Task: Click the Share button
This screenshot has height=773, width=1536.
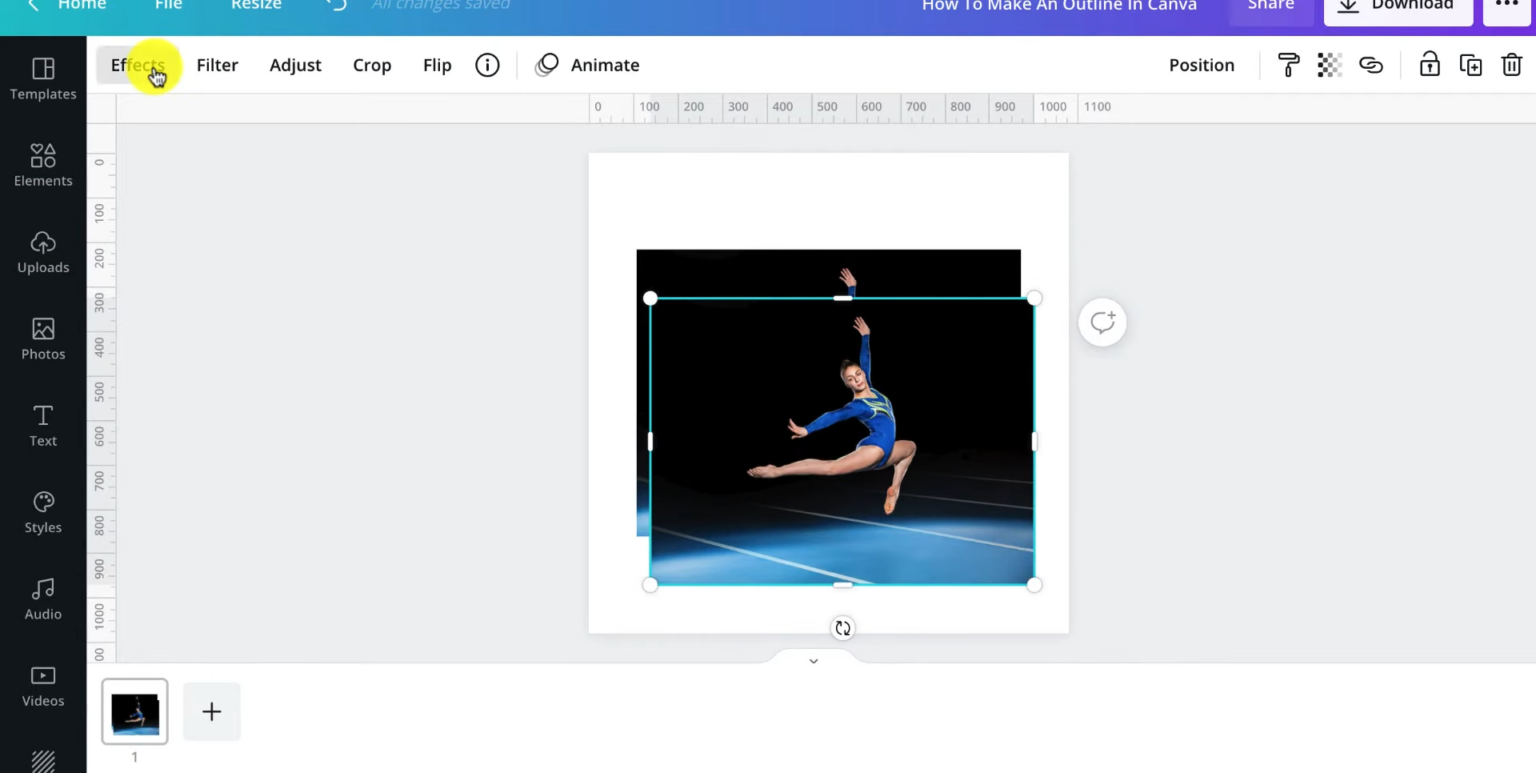Action: (x=1270, y=6)
